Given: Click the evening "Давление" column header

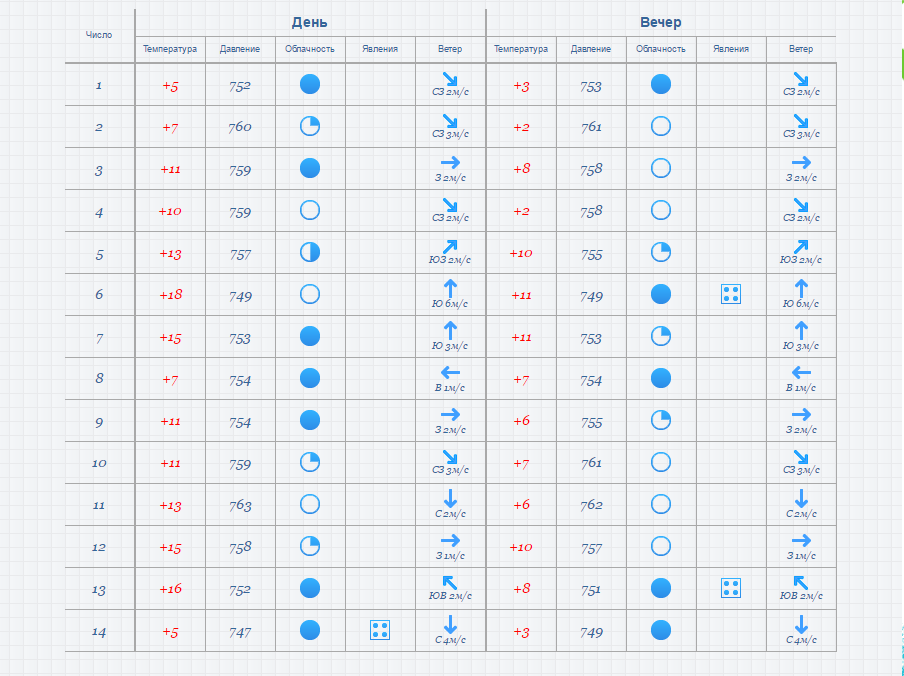Looking at the screenshot, I should 591,49.
